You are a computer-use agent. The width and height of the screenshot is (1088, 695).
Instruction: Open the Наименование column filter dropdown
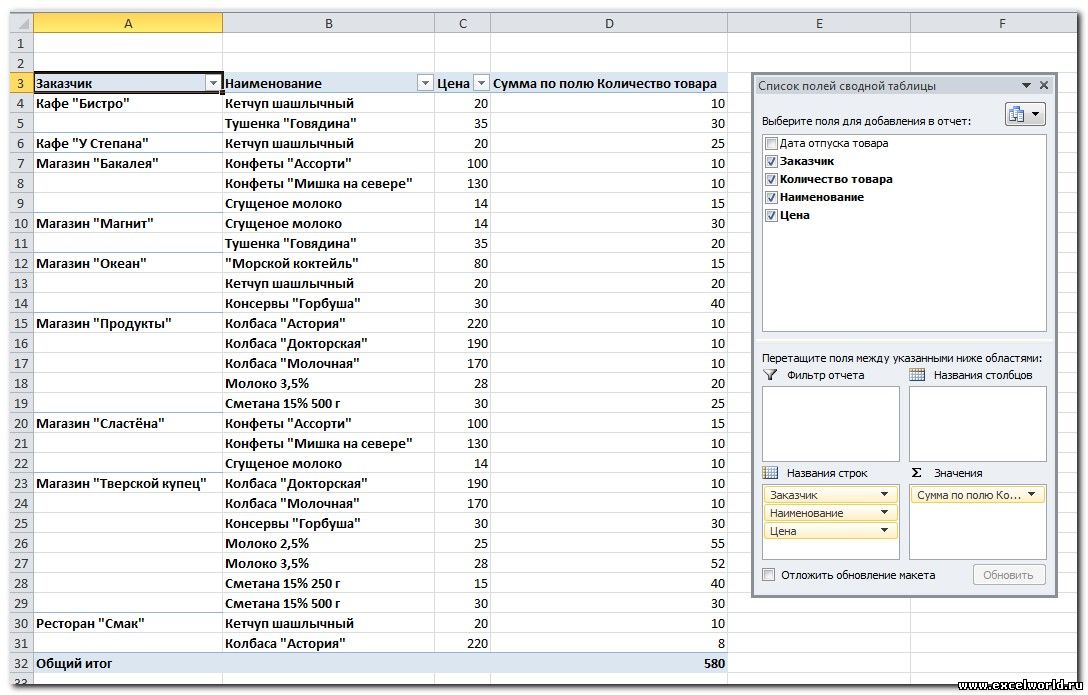425,83
